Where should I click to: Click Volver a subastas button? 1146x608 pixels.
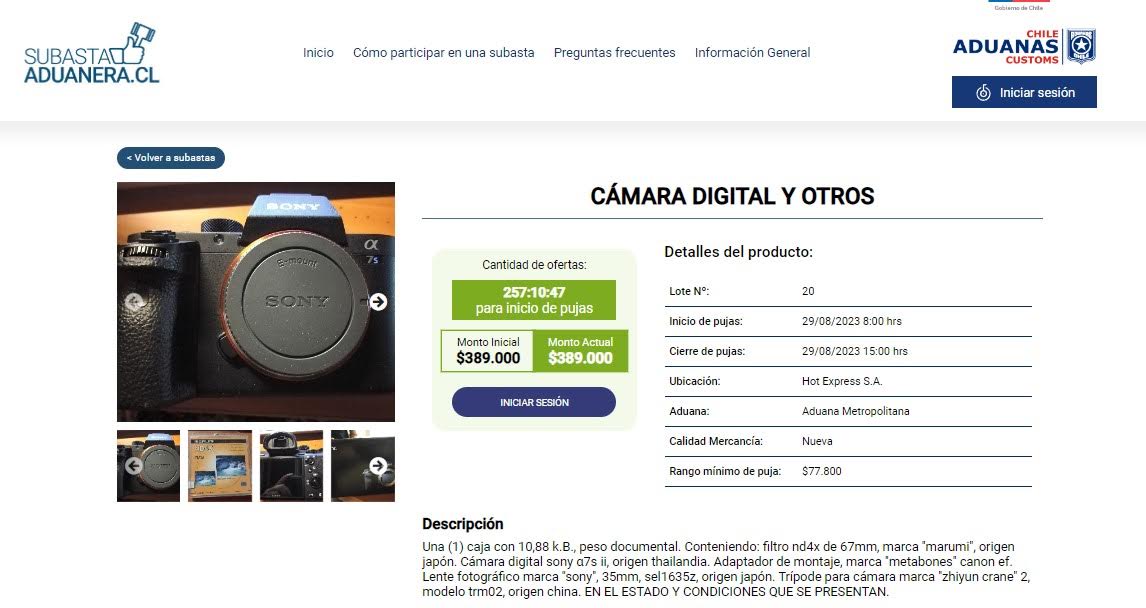click(171, 158)
